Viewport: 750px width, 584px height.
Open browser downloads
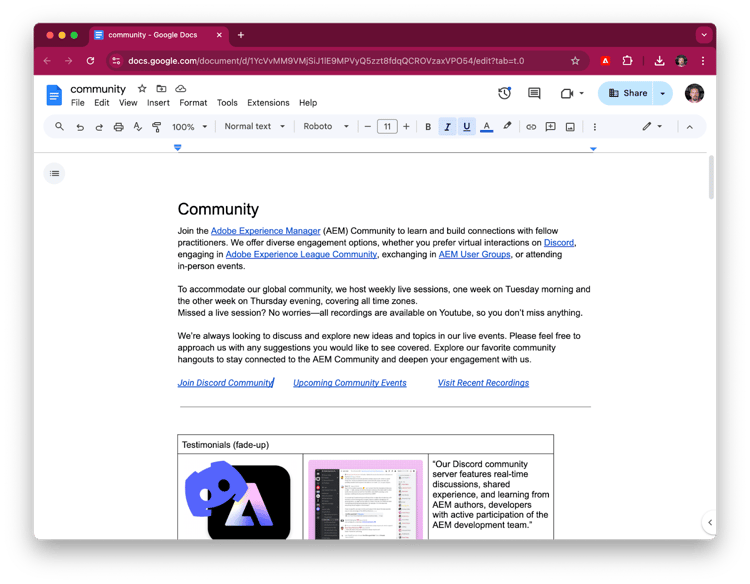pyautogui.click(x=659, y=61)
